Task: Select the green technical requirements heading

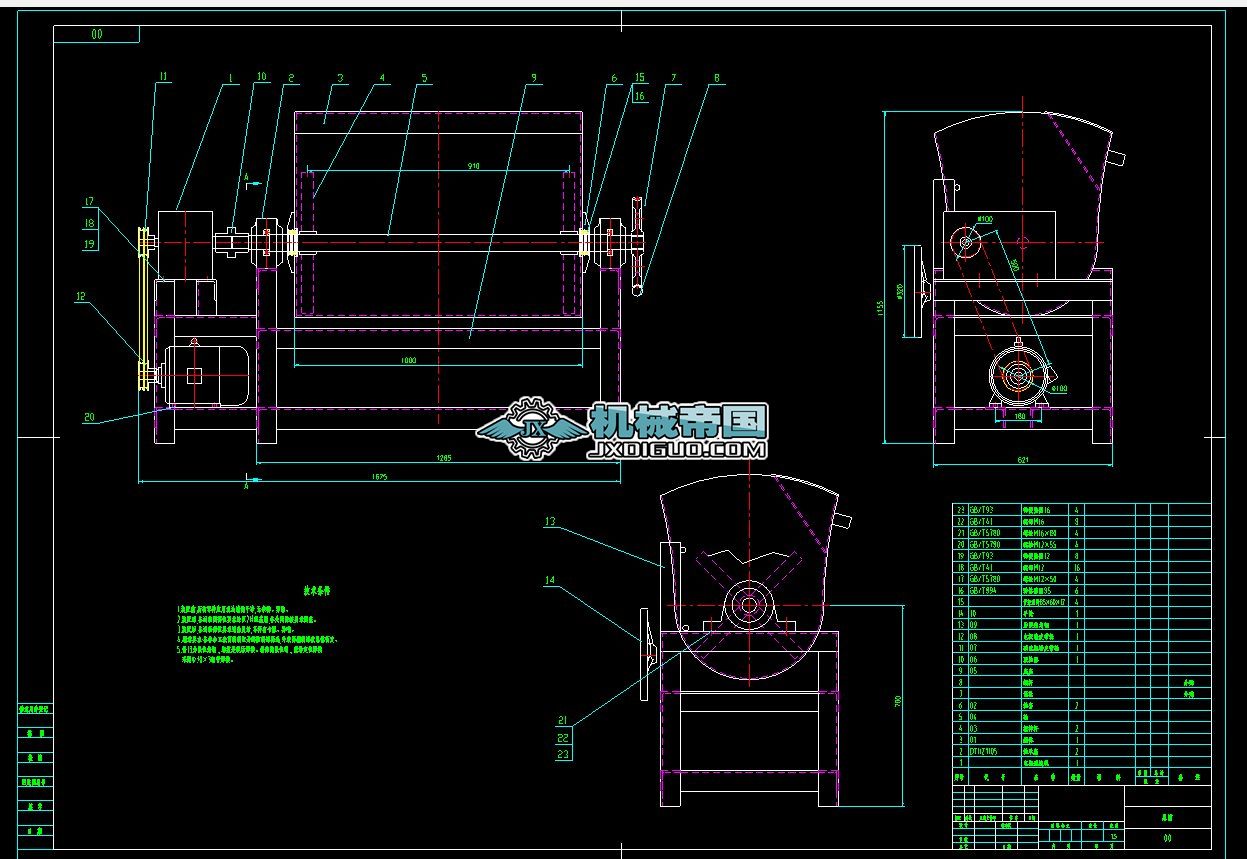Action: point(318,590)
